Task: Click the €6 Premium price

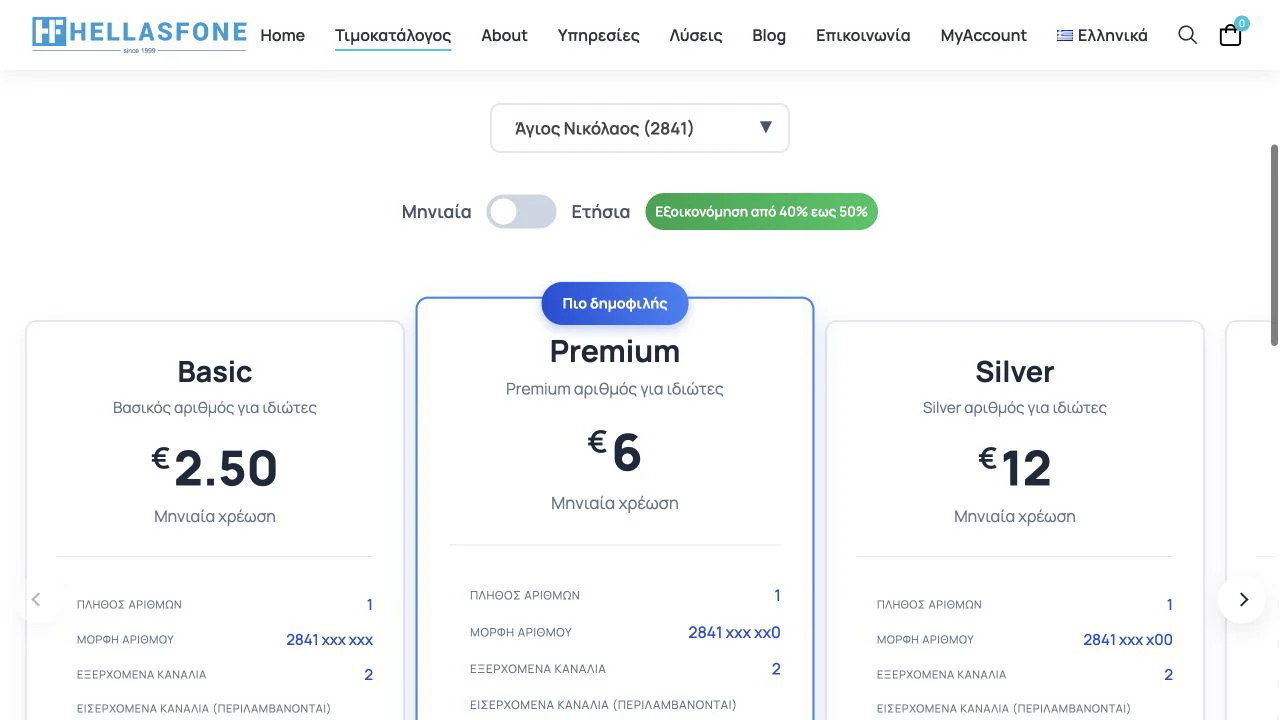Action: coord(615,451)
